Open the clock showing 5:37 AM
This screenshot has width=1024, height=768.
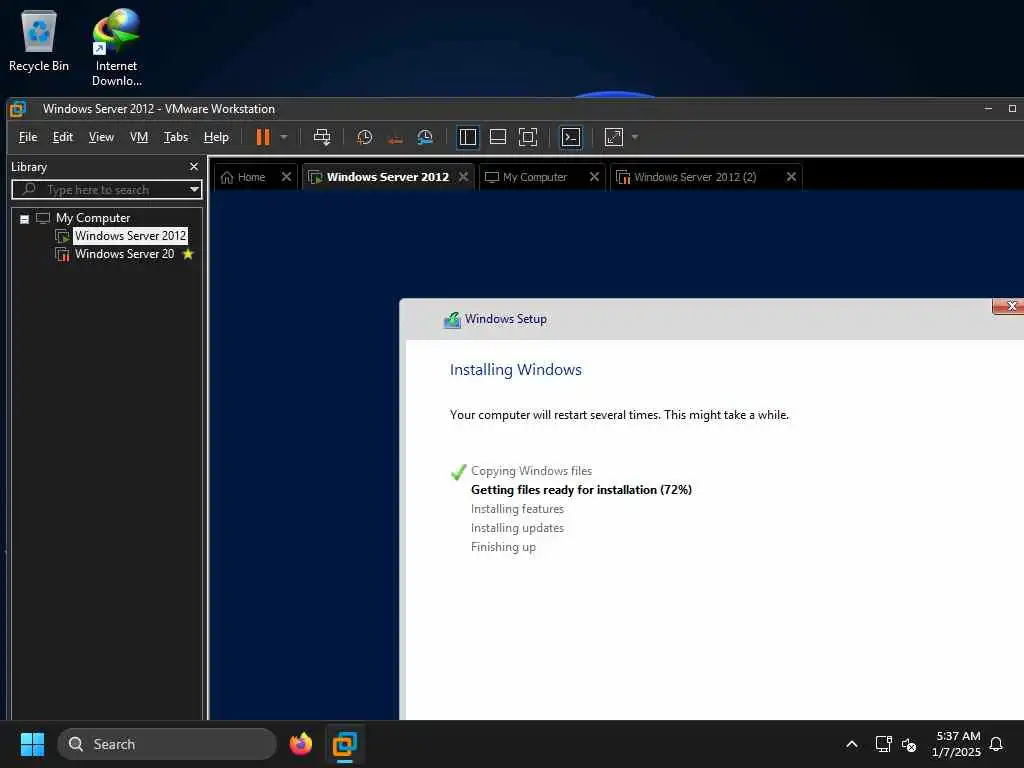pos(957,744)
